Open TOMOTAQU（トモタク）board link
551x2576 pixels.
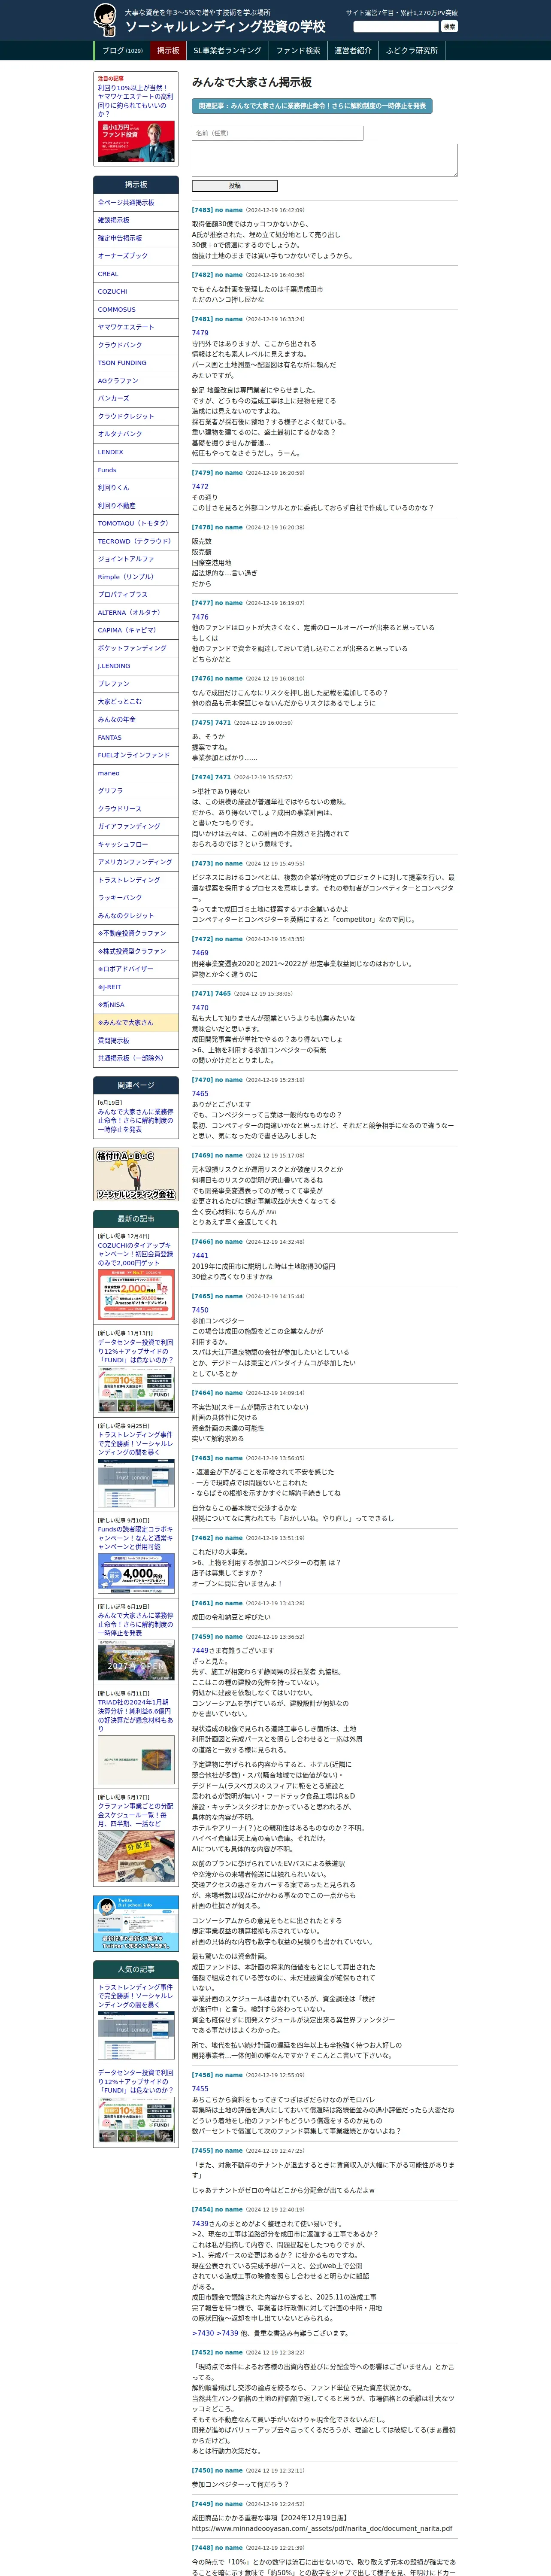(x=136, y=523)
